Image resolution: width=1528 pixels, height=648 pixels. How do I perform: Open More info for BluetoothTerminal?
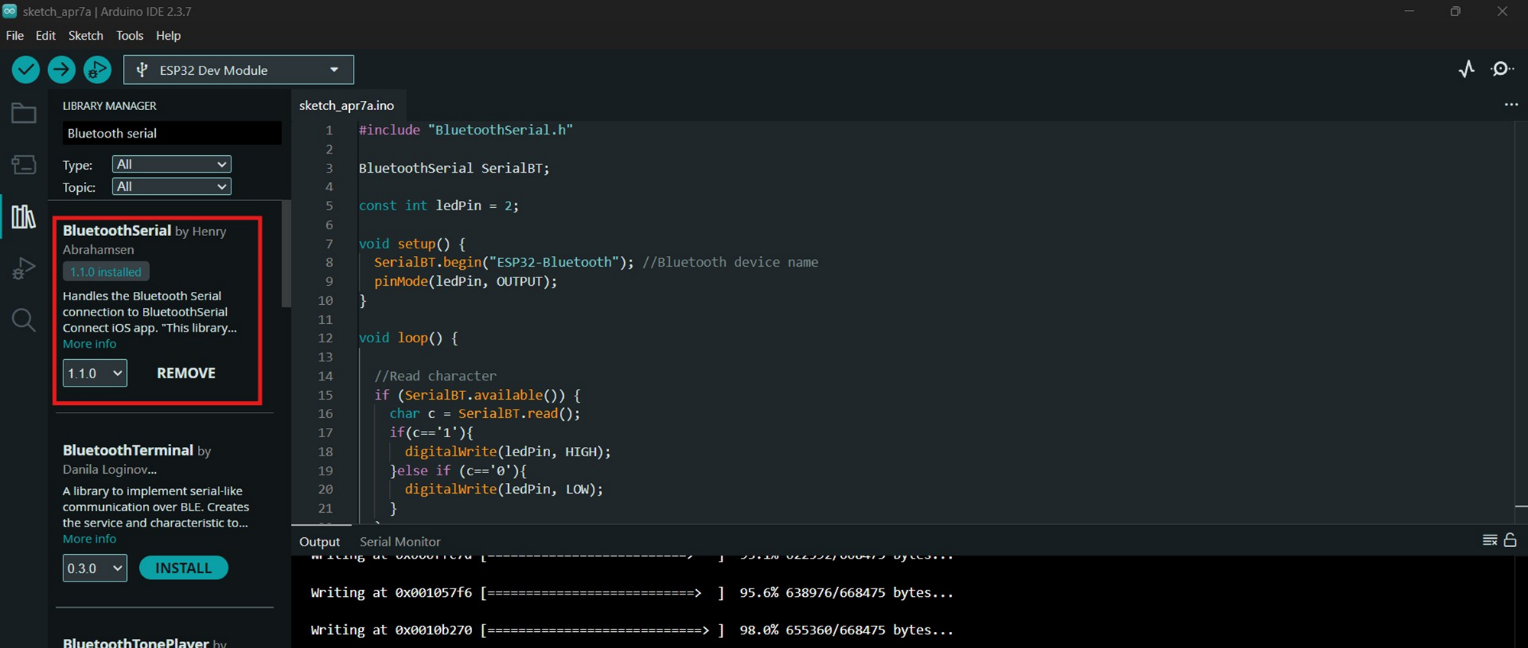90,539
